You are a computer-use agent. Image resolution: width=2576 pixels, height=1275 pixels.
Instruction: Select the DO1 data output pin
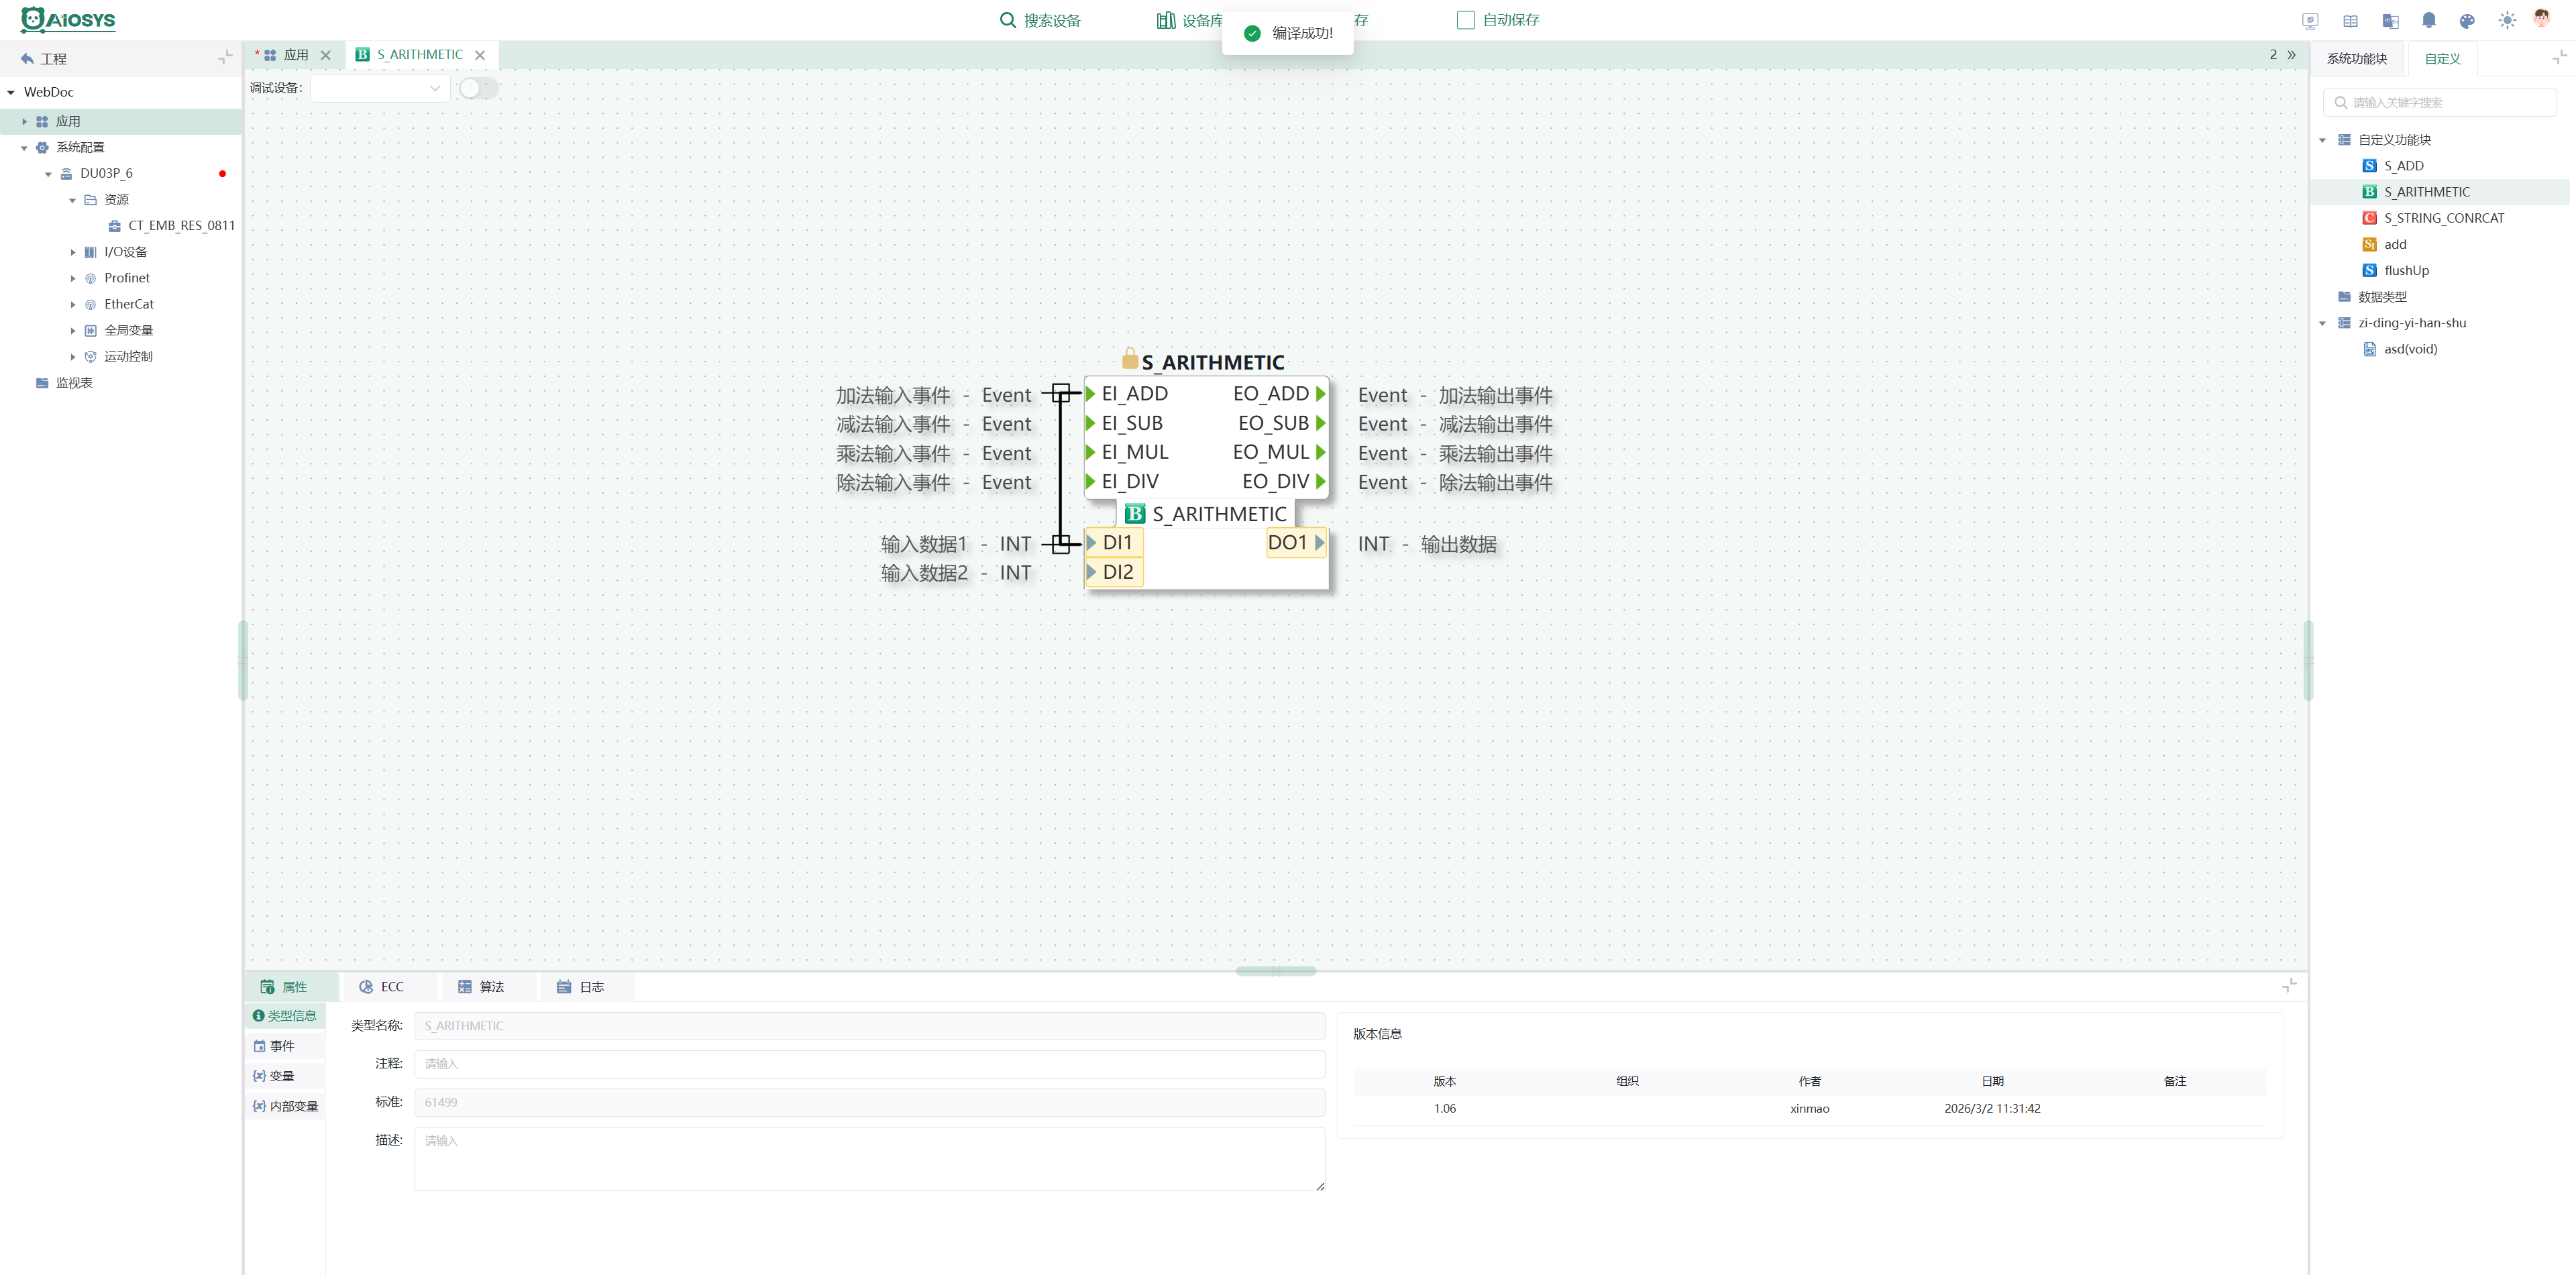pyautogui.click(x=1296, y=542)
